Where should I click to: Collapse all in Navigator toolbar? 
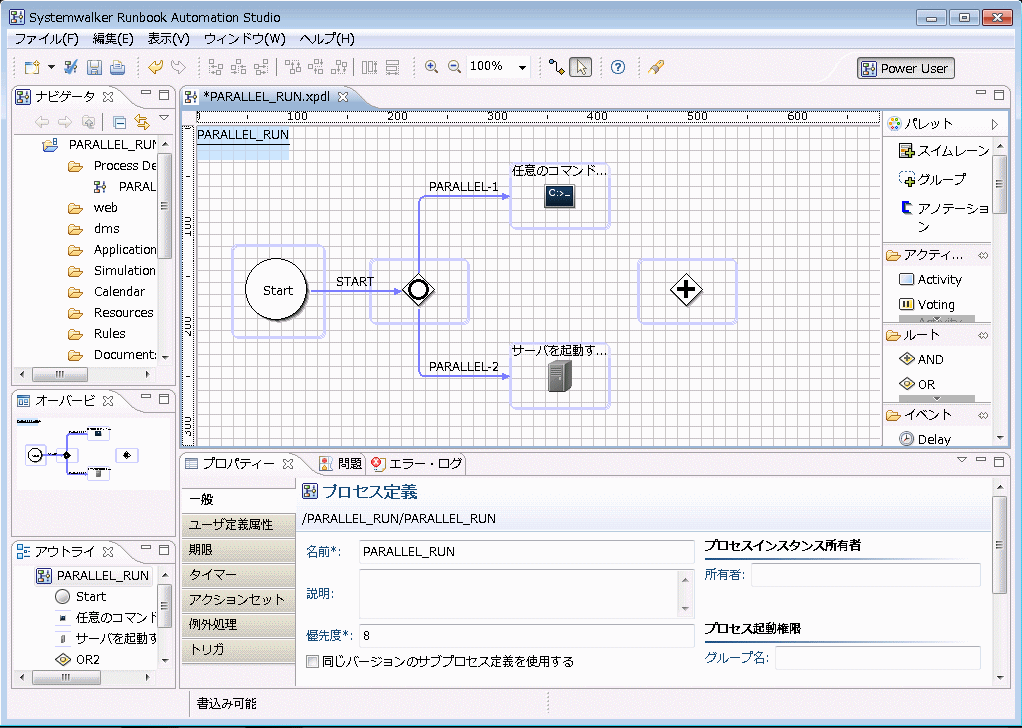click(119, 122)
